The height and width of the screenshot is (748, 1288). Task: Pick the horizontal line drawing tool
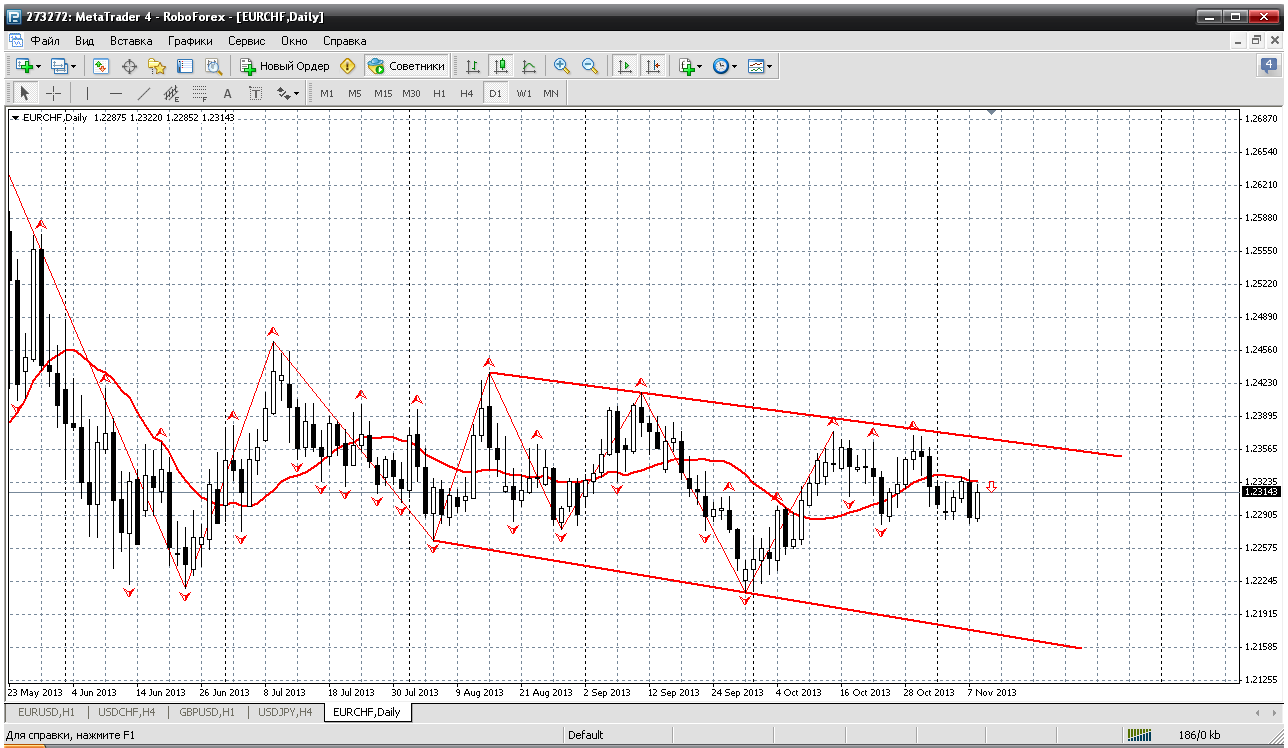click(x=116, y=93)
